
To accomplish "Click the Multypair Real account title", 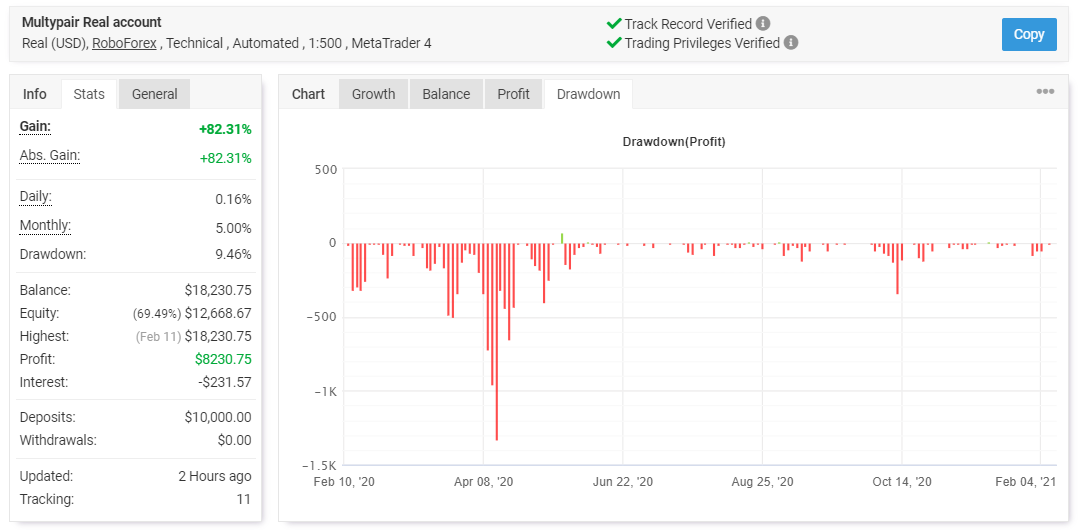I will [92, 23].
